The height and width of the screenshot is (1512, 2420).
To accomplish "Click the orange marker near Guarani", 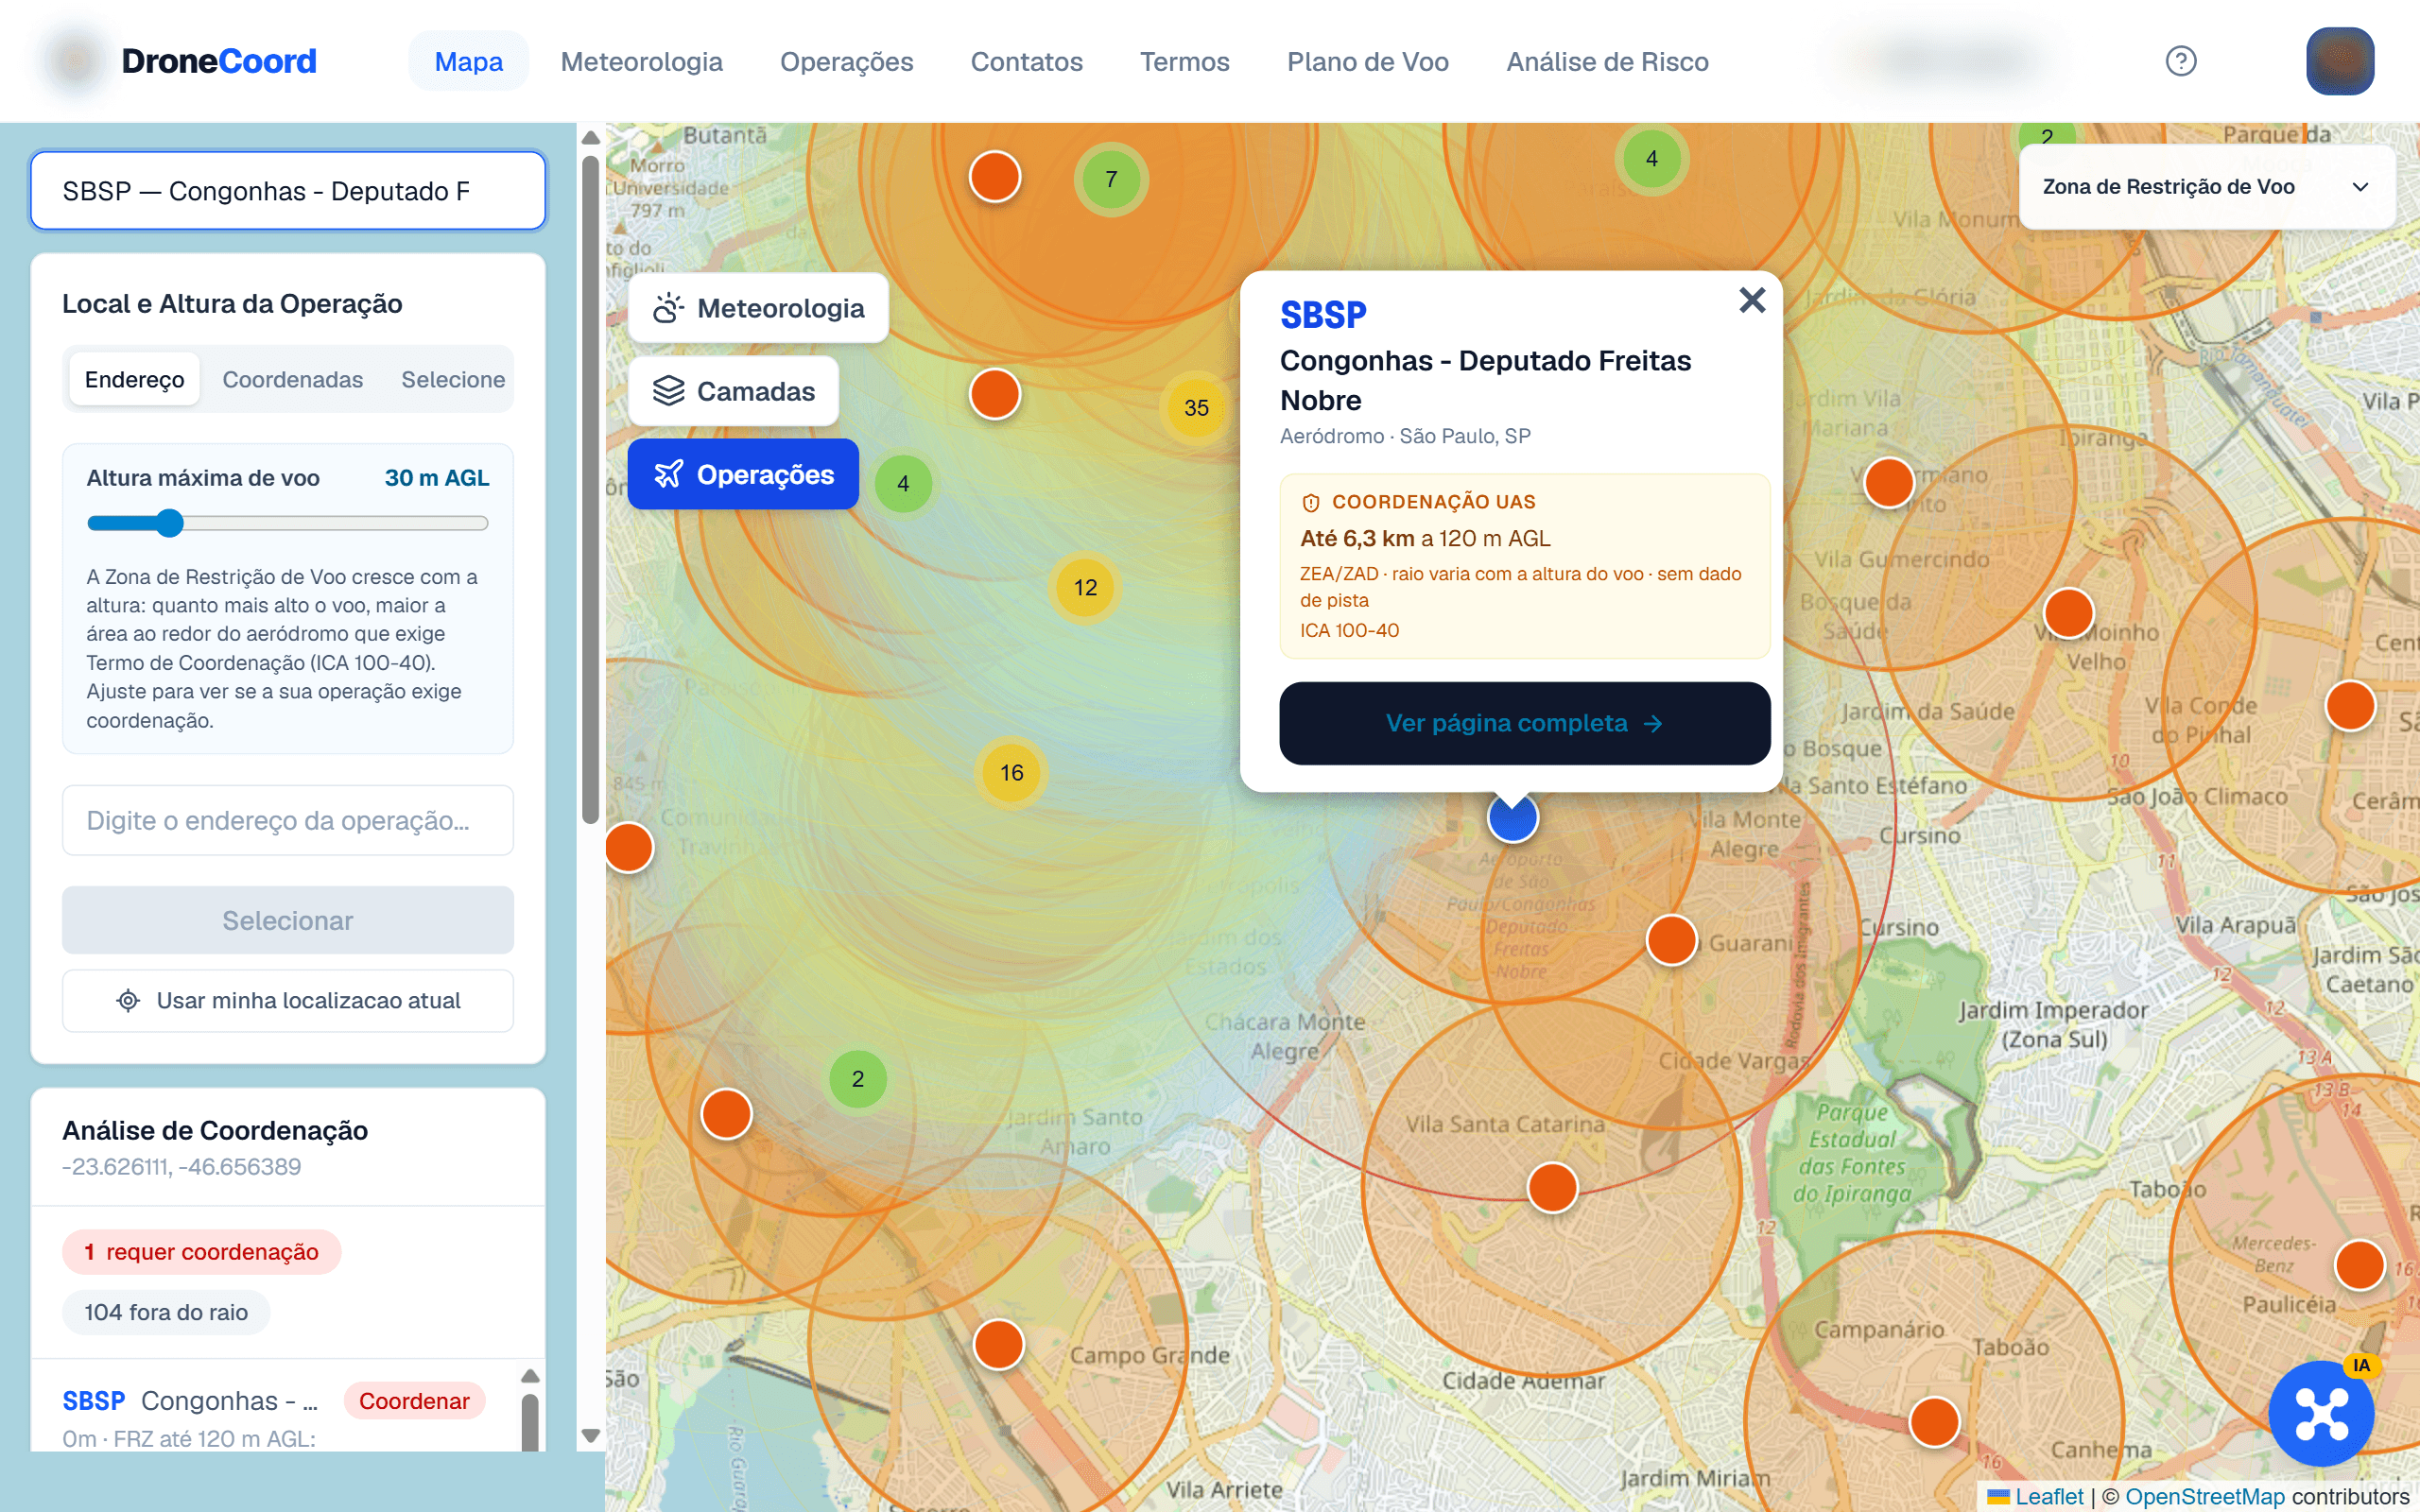I will coord(1671,940).
